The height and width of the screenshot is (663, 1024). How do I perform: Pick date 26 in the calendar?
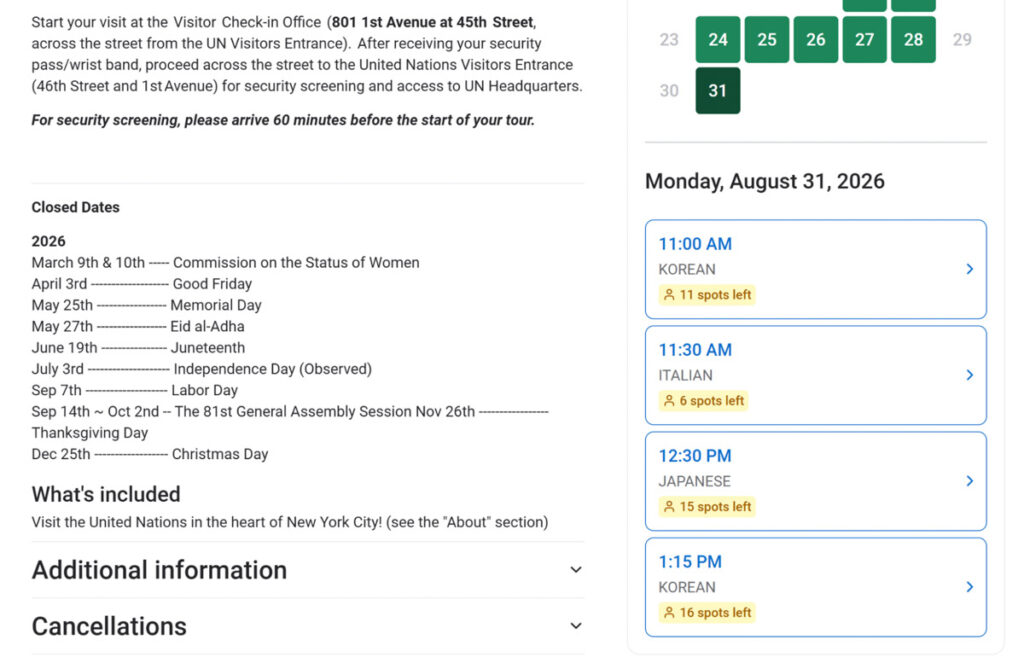816,40
